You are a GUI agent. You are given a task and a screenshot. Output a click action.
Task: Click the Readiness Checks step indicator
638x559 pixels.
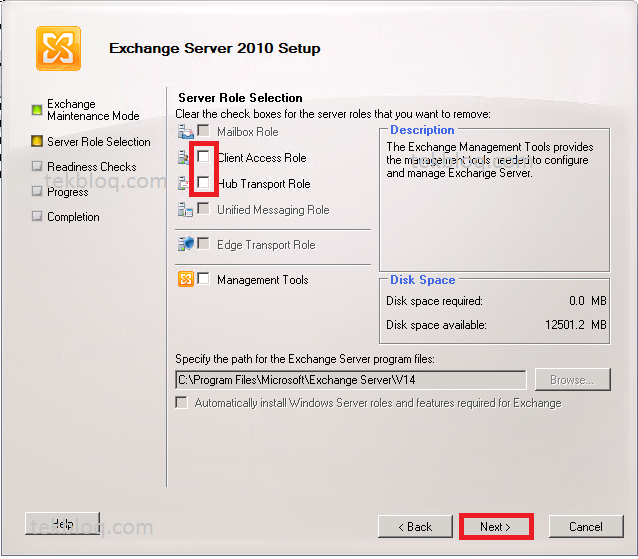[37, 166]
